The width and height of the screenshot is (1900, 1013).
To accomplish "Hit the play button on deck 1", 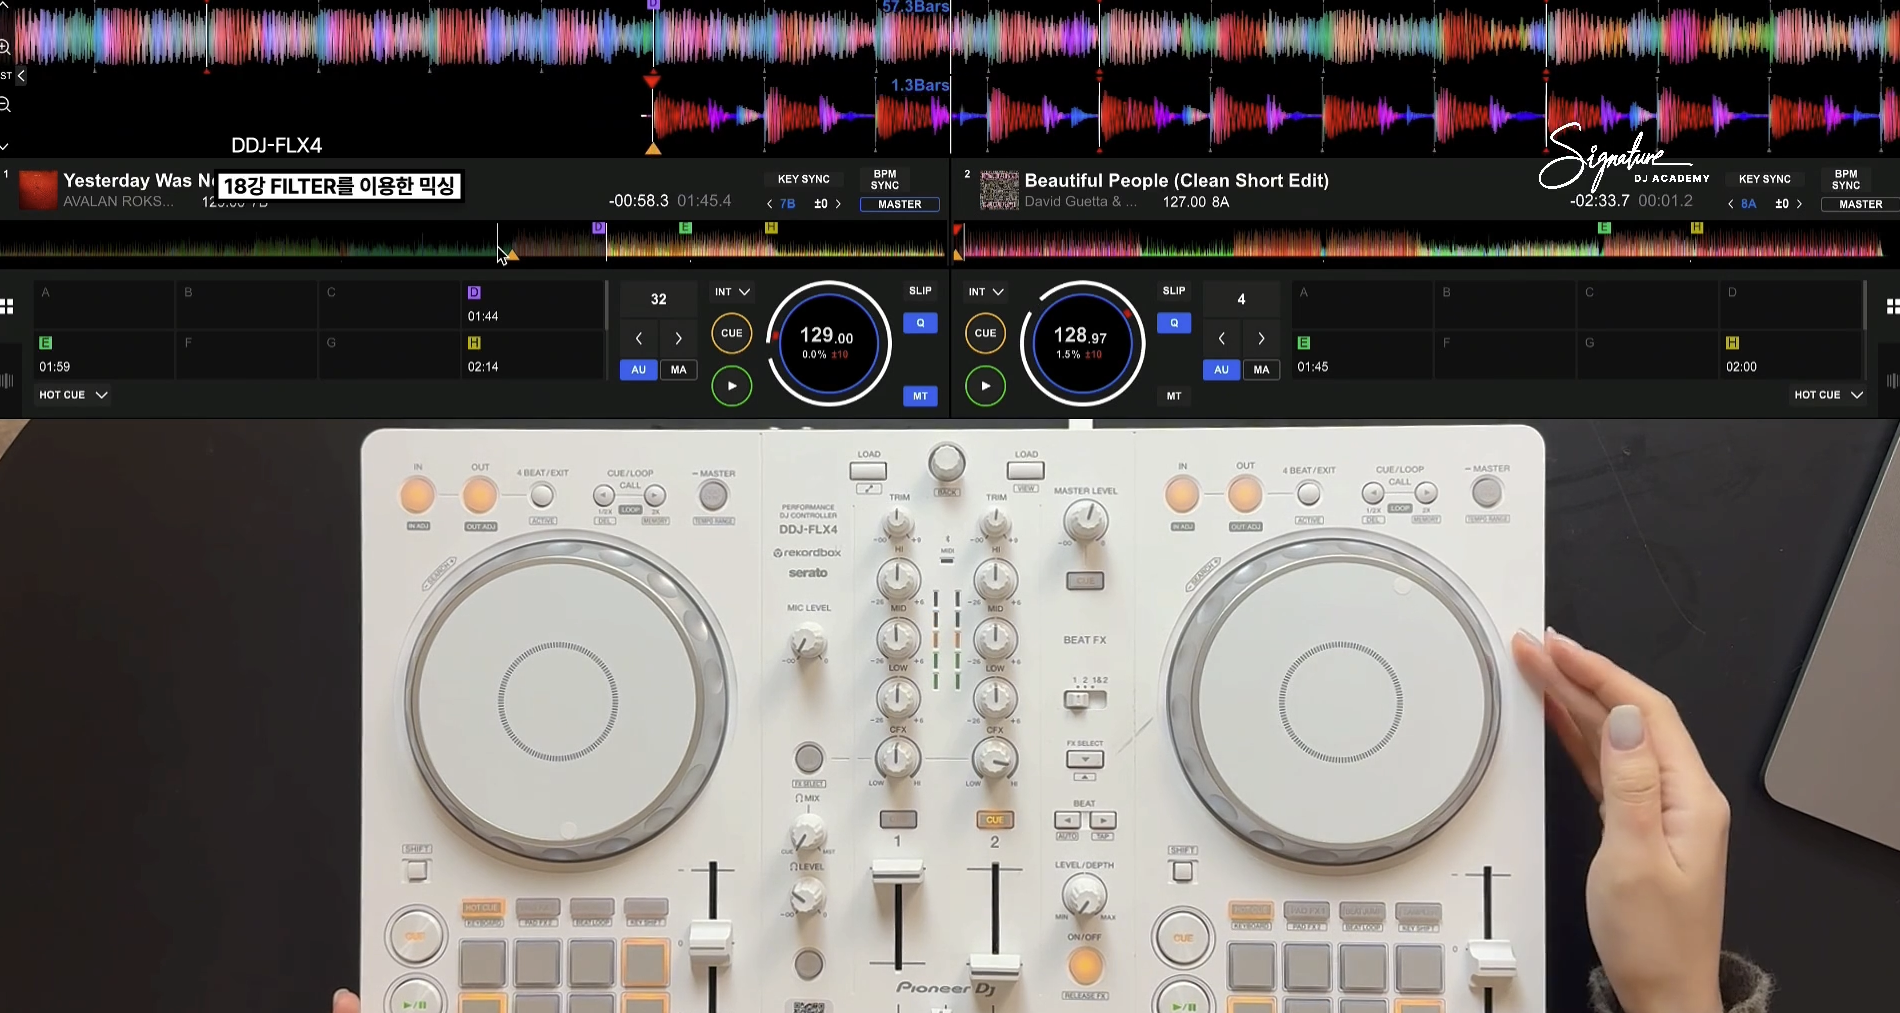I will (x=732, y=386).
